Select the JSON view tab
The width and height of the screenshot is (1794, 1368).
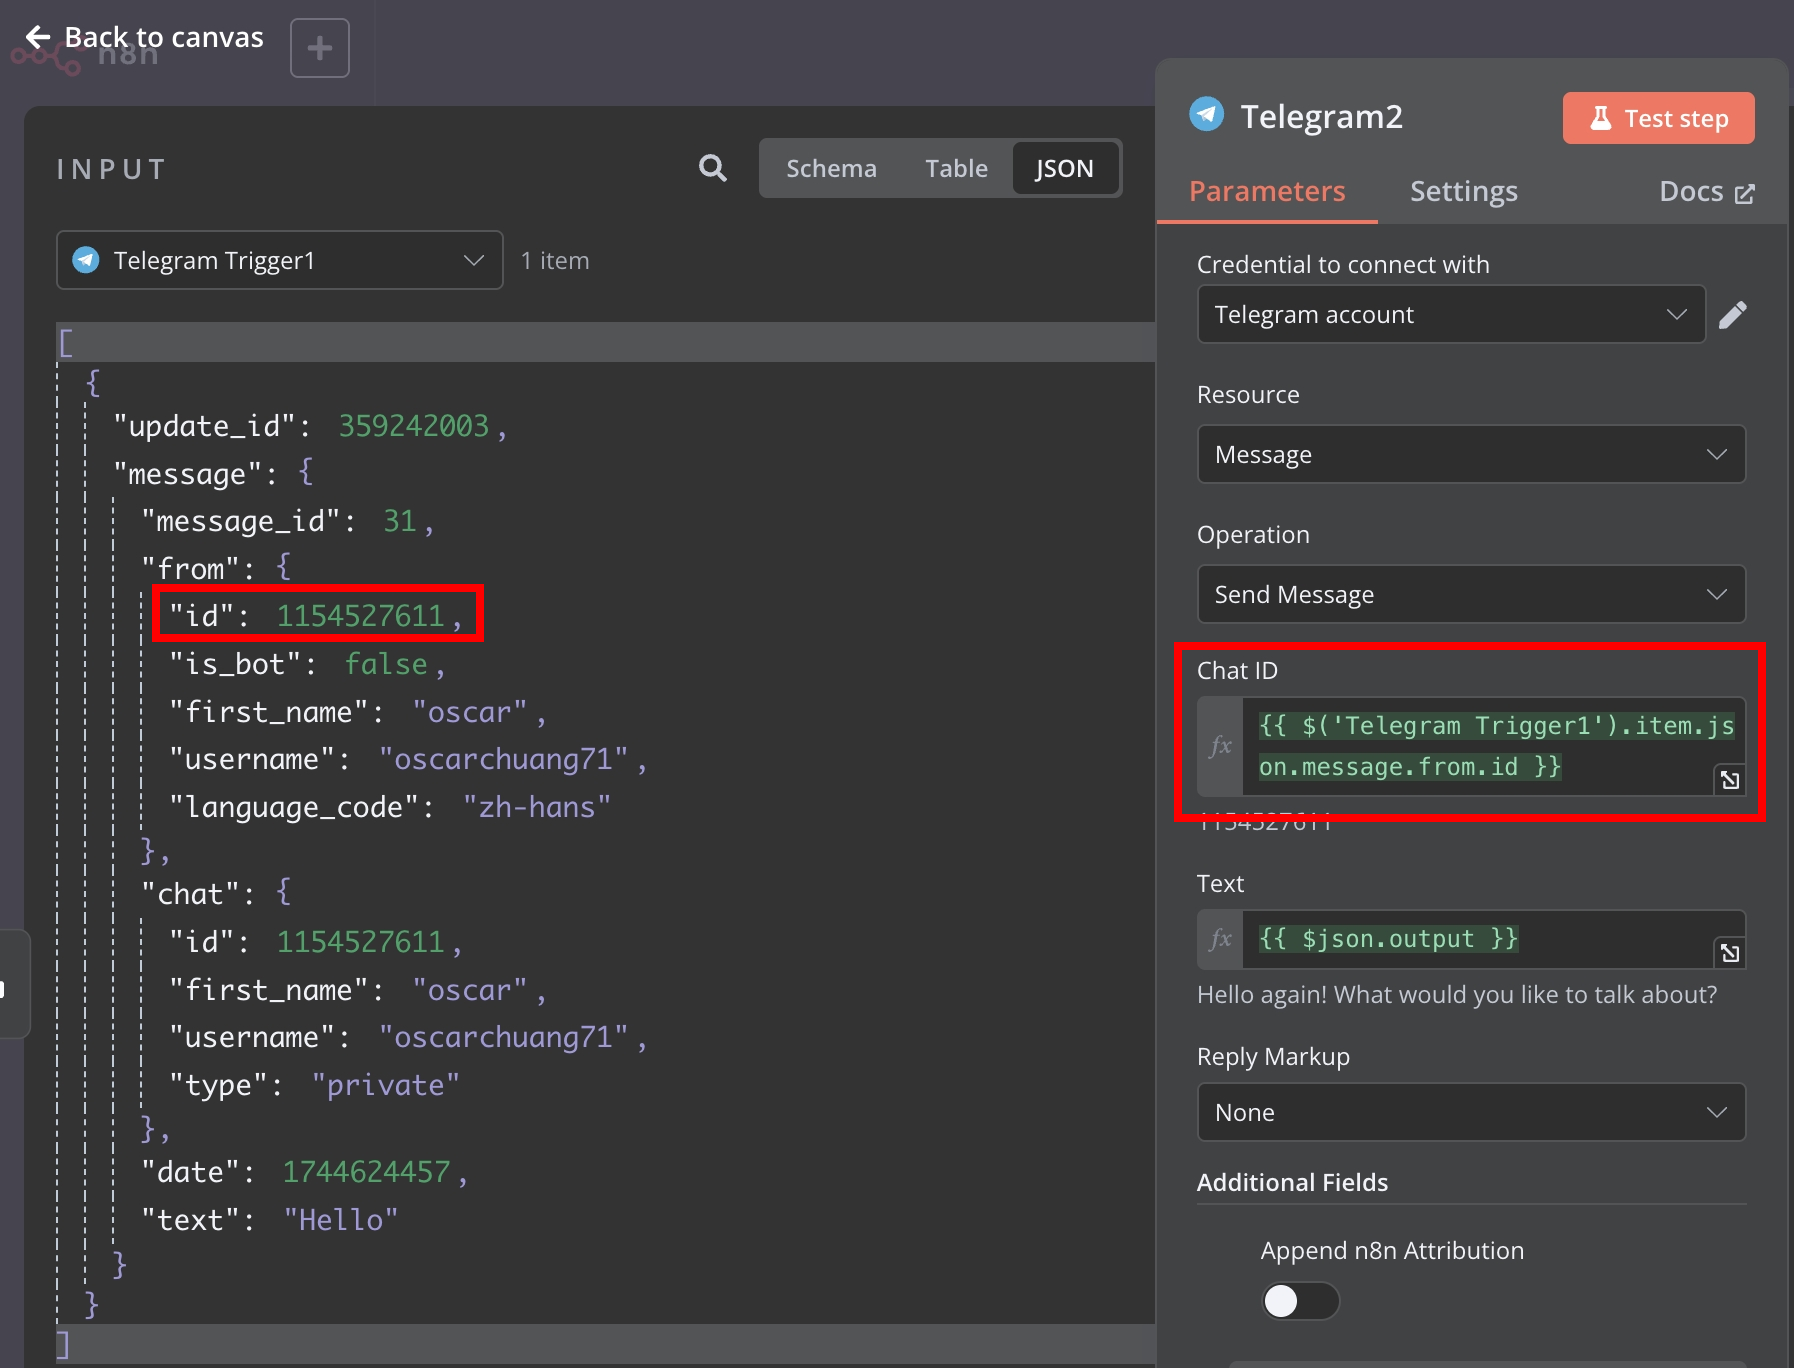[1064, 168]
